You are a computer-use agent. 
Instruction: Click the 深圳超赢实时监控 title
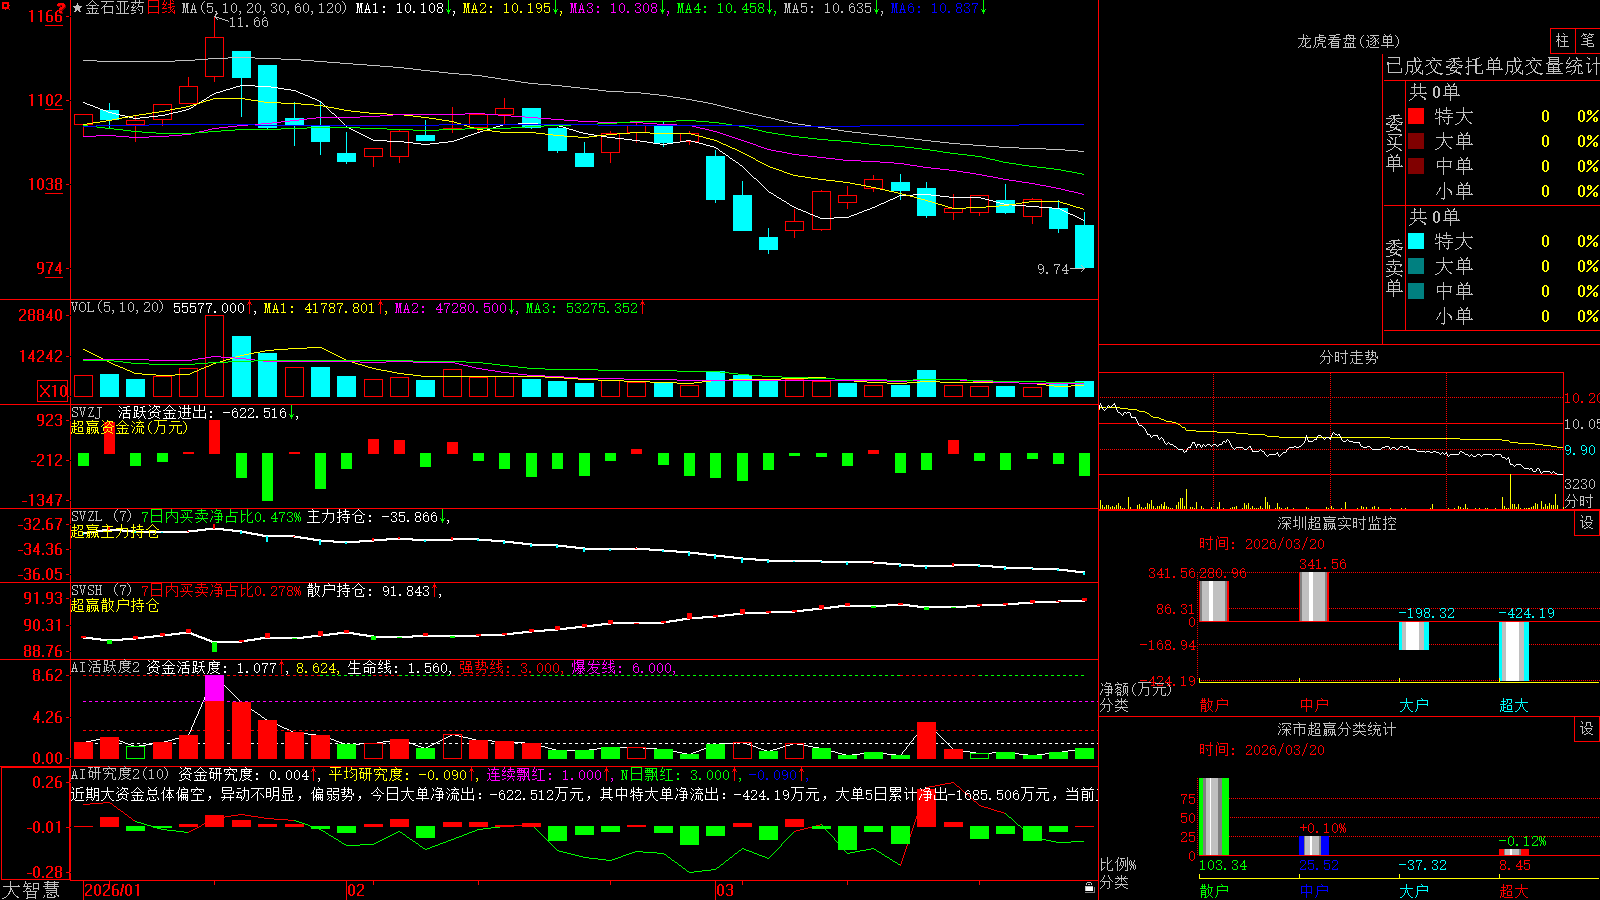click(x=1337, y=523)
